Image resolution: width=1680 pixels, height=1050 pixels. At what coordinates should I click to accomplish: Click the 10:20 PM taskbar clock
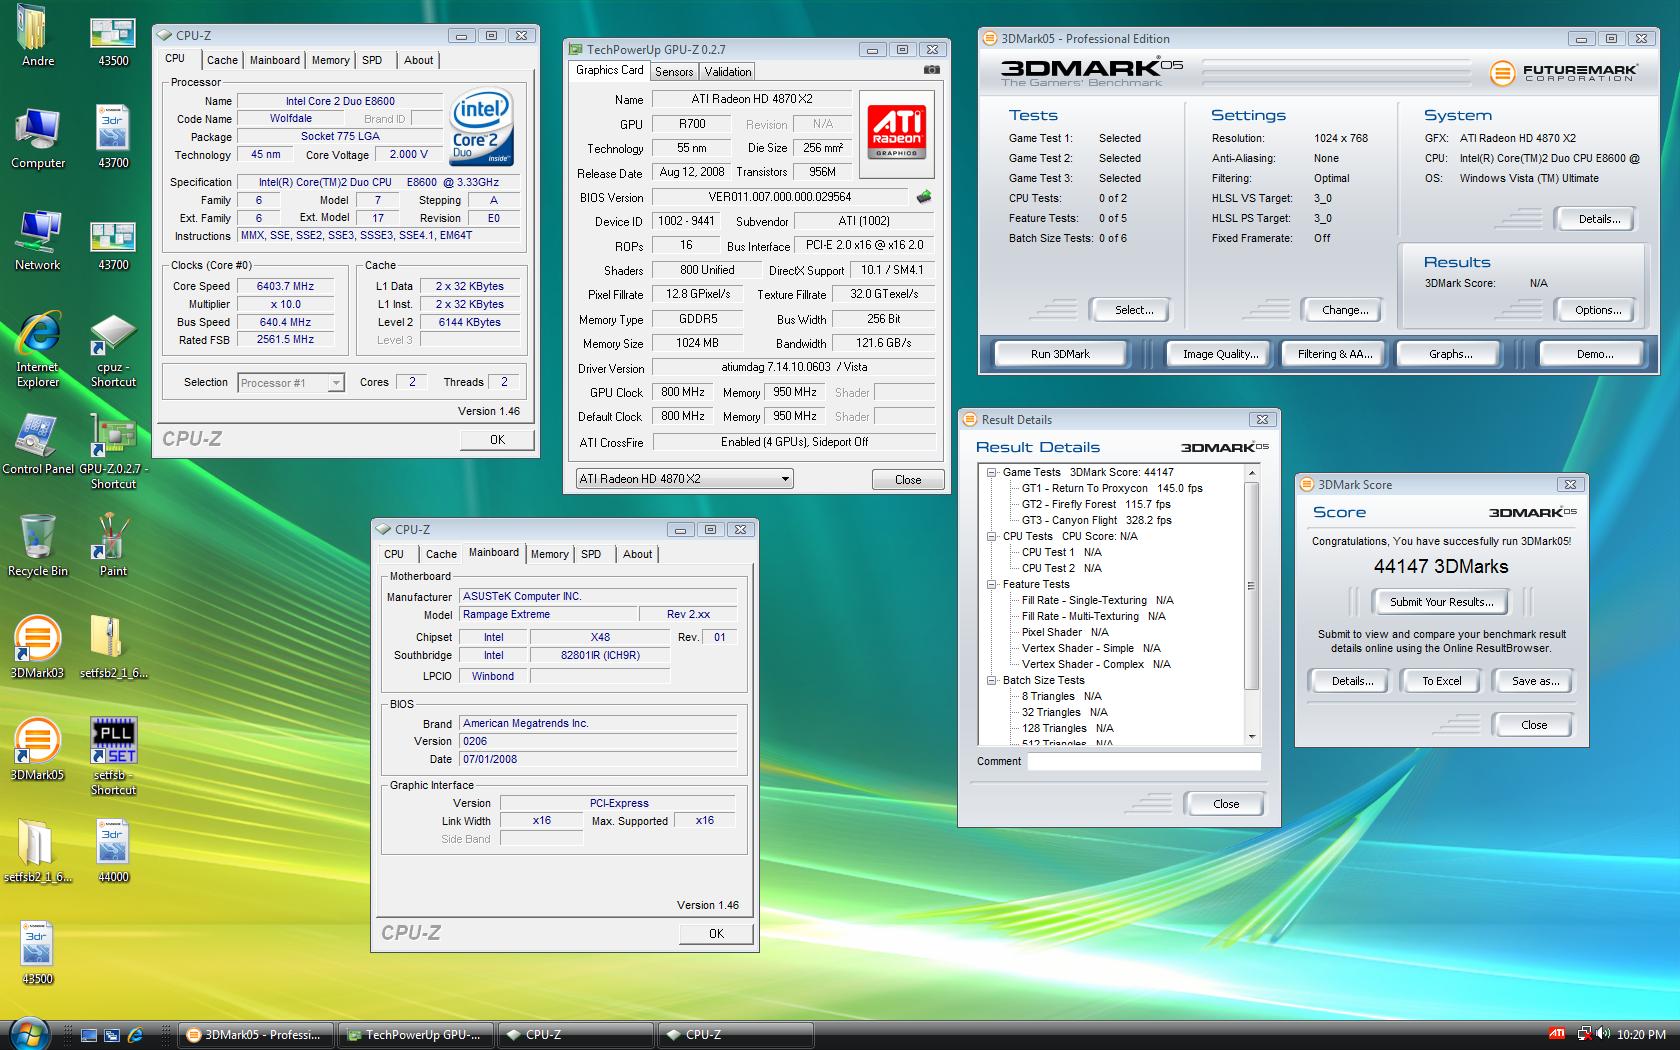[x=1641, y=1035]
